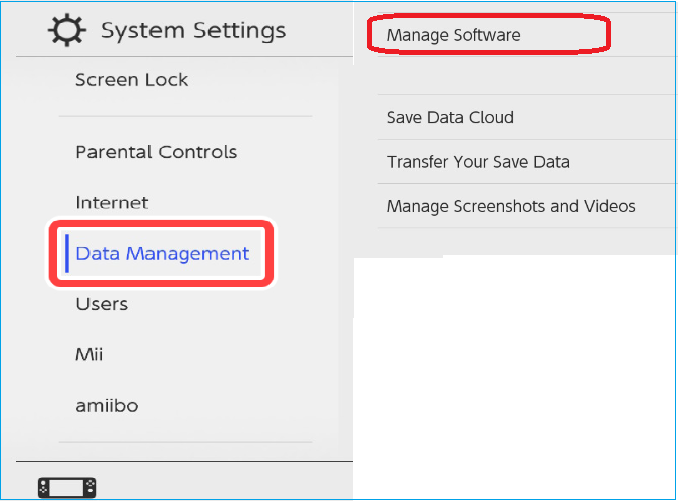The width and height of the screenshot is (678, 501).
Task: Select the Data Management sidebar item
Action: coord(162,254)
